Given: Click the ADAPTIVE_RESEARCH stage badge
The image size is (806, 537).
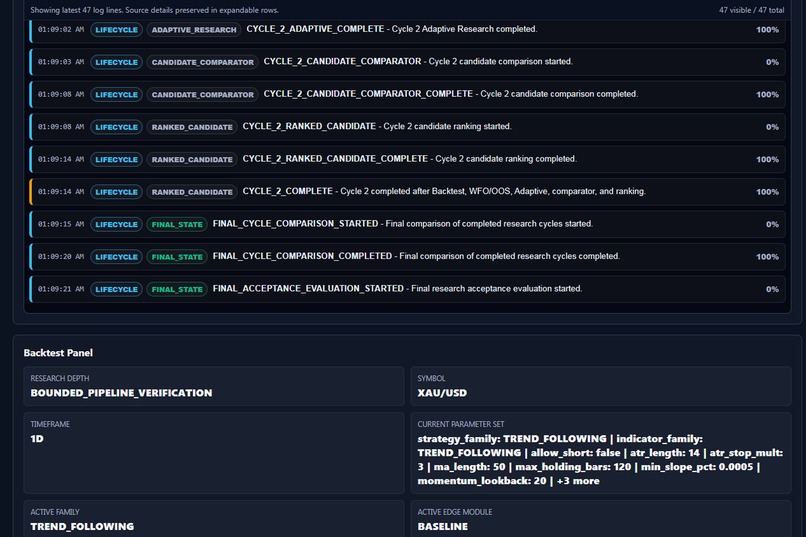Looking at the screenshot, I should coord(194,30).
